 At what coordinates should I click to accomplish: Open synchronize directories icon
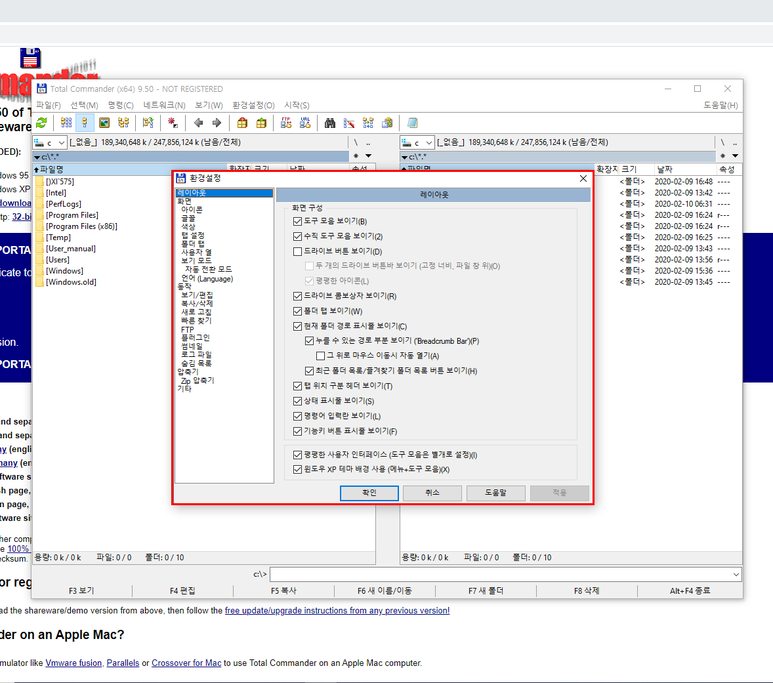coord(368,123)
